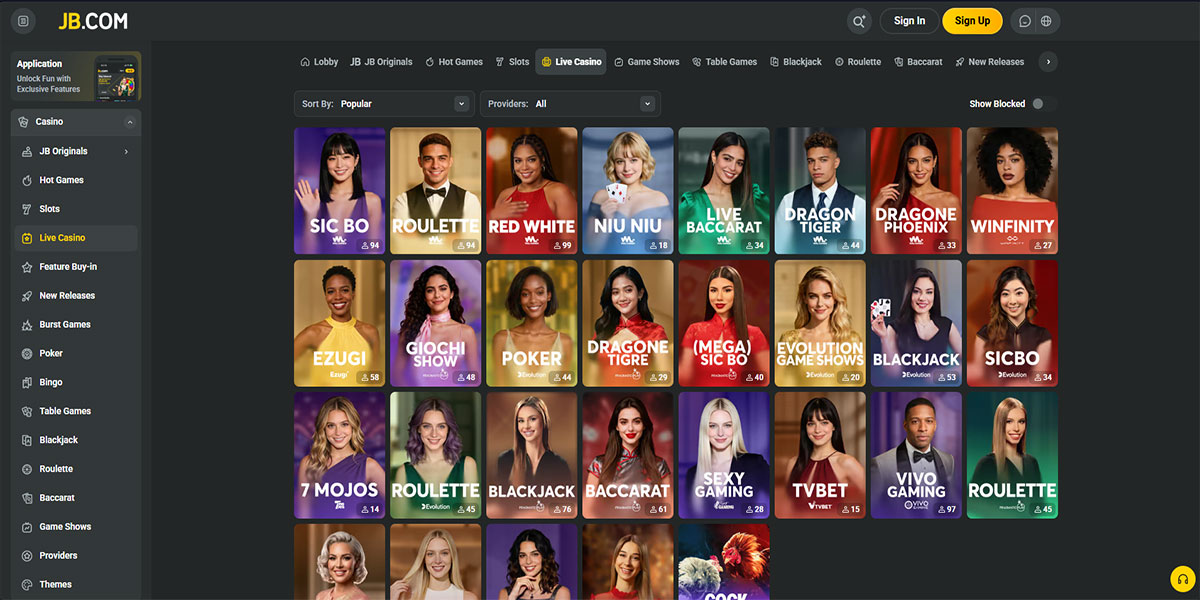Switch to the Hot Games tab
Image resolution: width=1200 pixels, height=600 pixels.
454,62
